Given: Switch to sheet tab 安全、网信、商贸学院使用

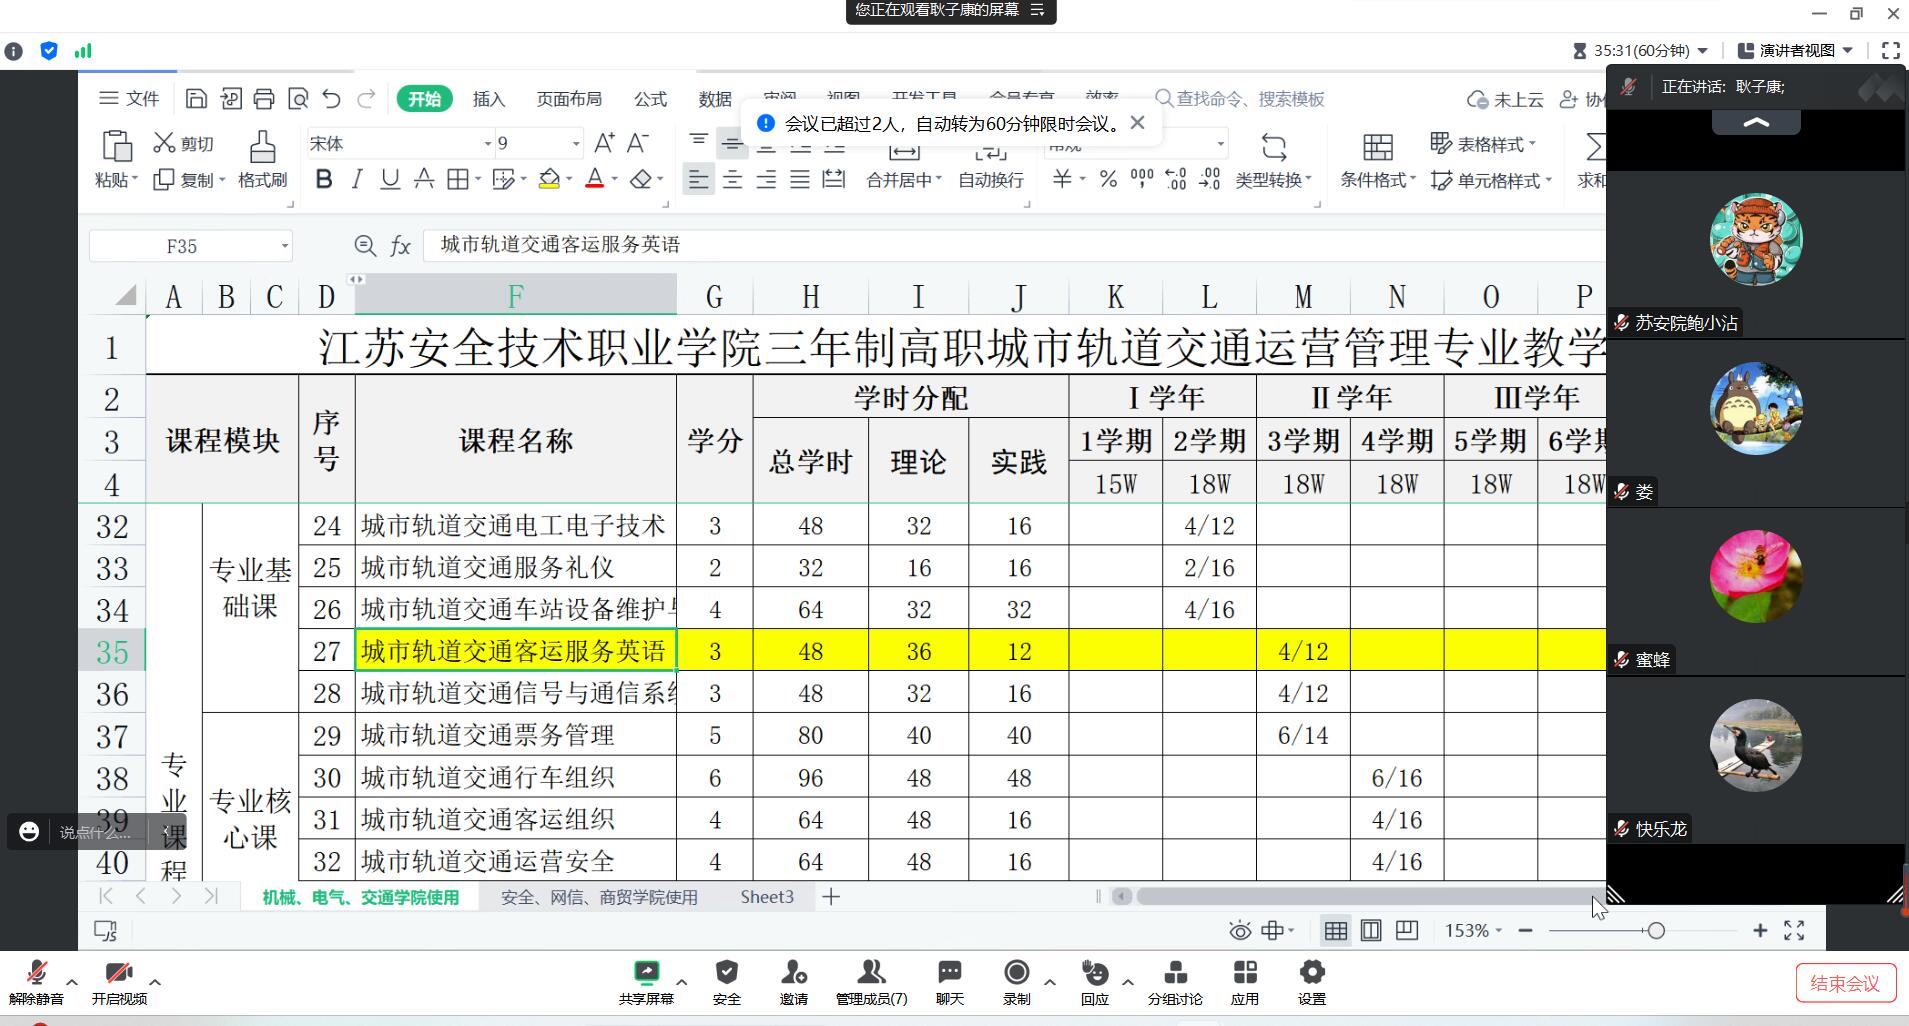Looking at the screenshot, I should tap(599, 897).
